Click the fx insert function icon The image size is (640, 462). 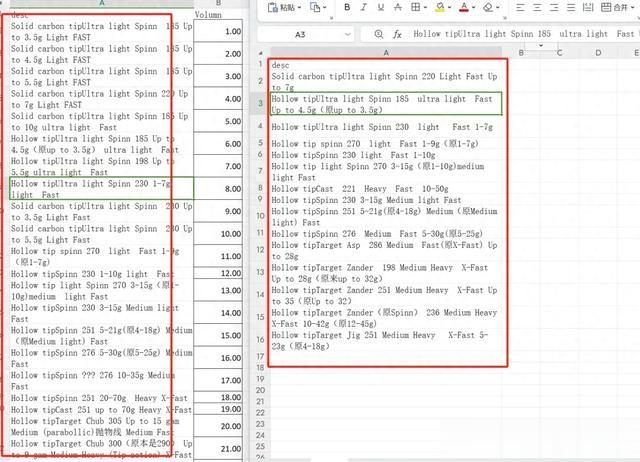[x=397, y=34]
